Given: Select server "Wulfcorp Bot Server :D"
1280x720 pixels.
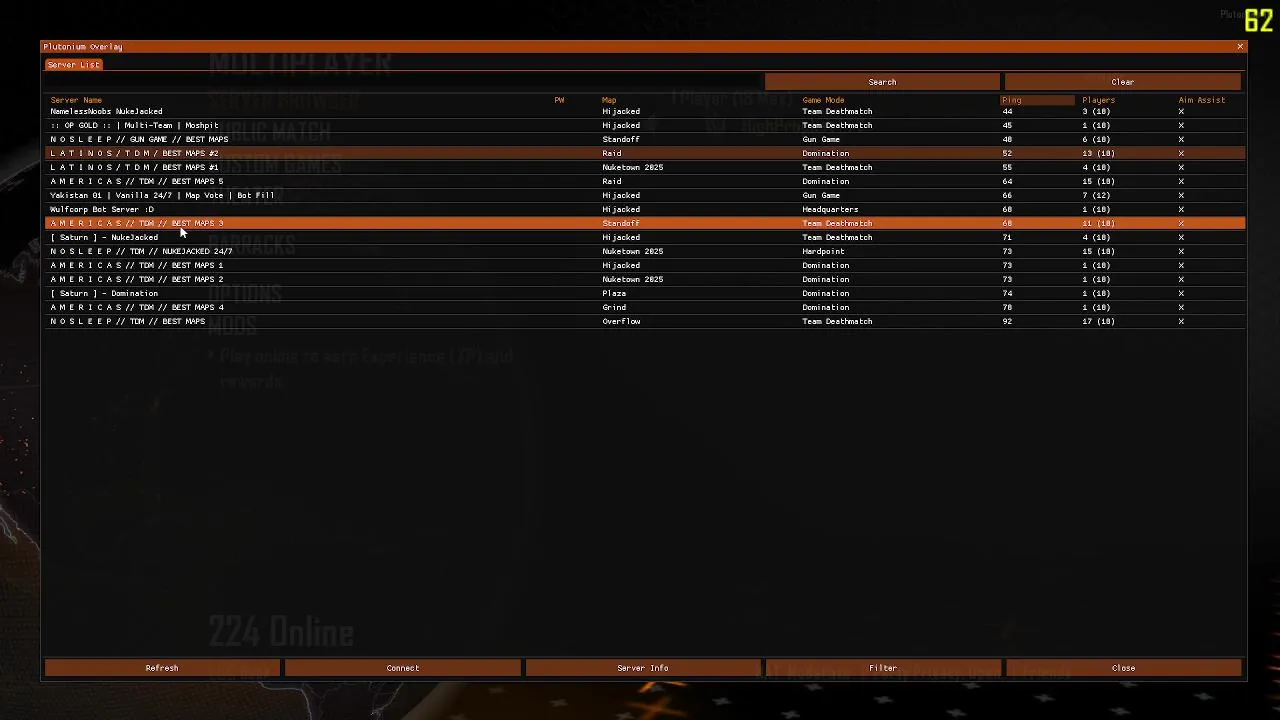Looking at the screenshot, I should (x=645, y=209).
